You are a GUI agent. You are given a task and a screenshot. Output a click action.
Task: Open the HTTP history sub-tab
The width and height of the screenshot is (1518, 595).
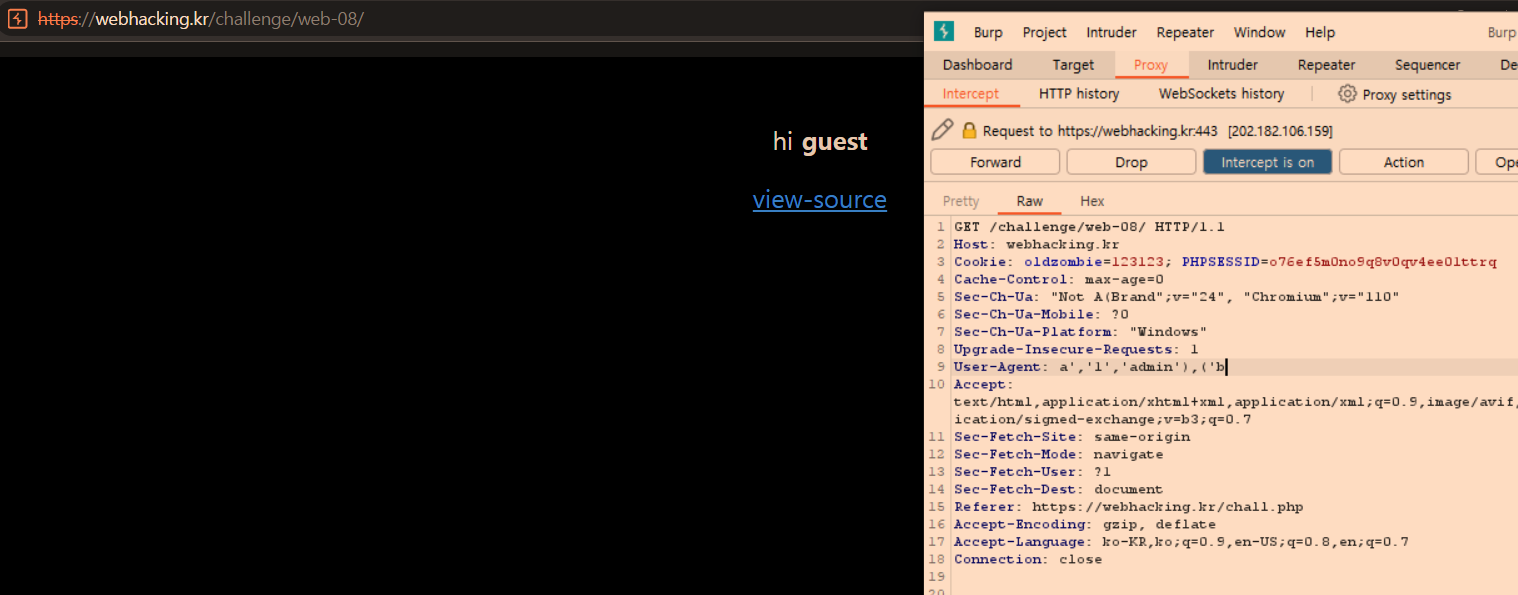click(x=1079, y=94)
